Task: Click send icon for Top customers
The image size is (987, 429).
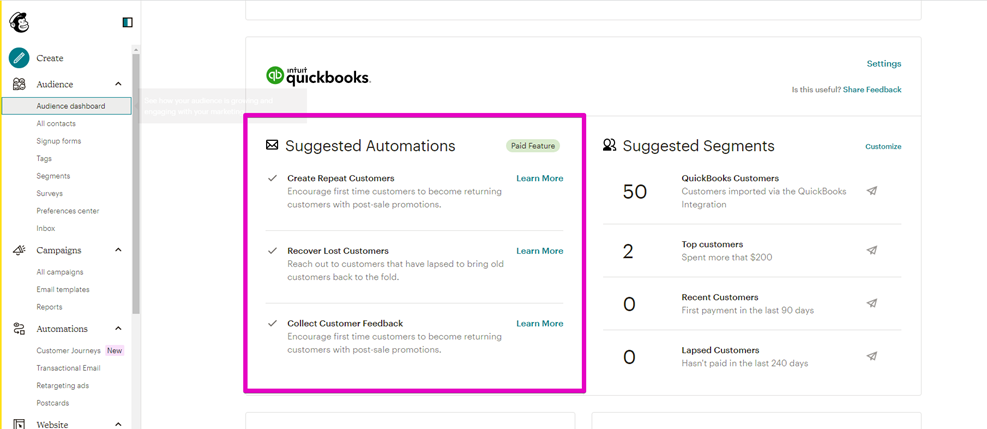Action: click(872, 250)
